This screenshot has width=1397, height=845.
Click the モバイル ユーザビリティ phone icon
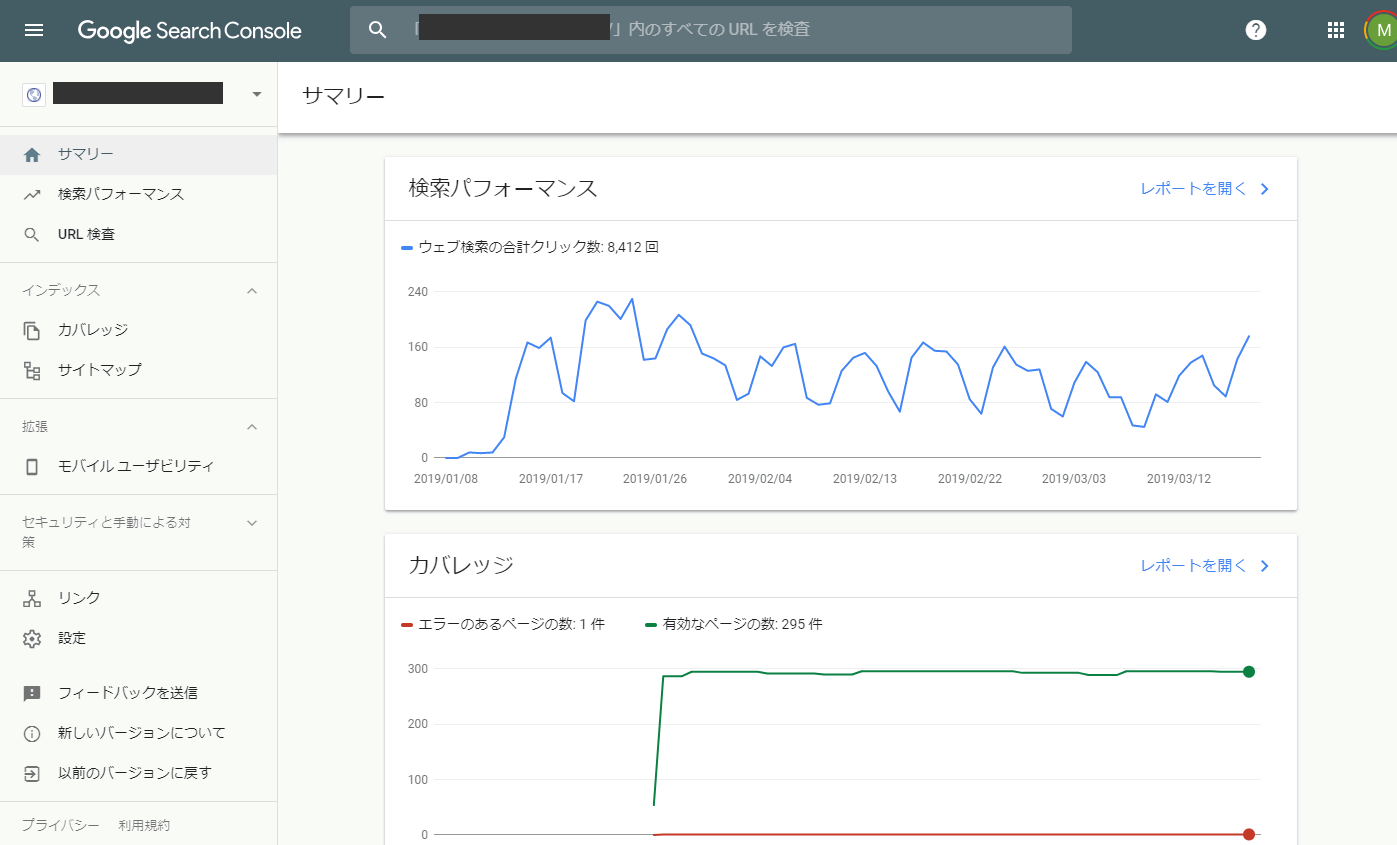pyautogui.click(x=32, y=466)
